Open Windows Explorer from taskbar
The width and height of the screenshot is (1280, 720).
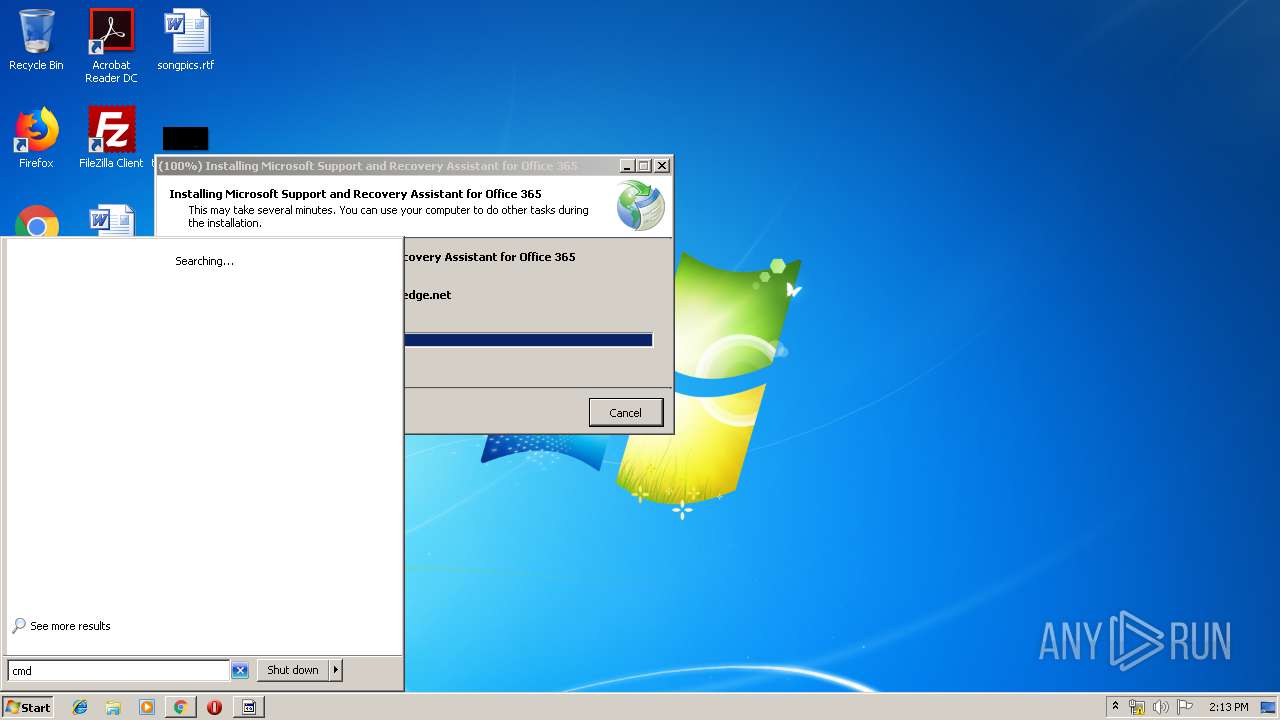113,707
